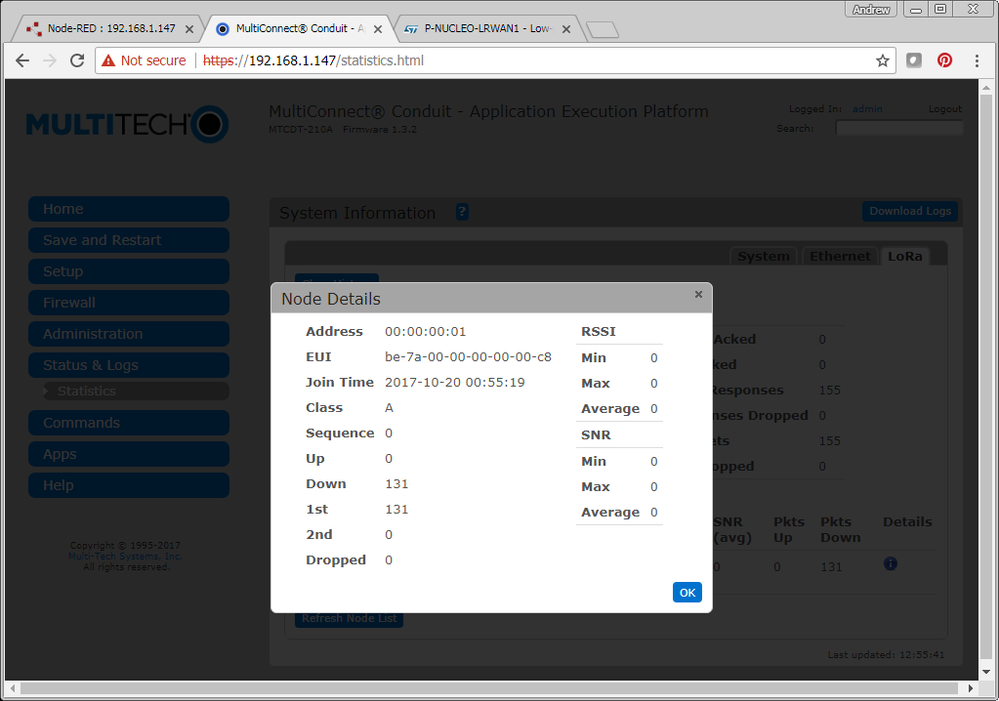The width and height of the screenshot is (999, 701).
Task: Click the System Information help question icon
Action: click(462, 212)
